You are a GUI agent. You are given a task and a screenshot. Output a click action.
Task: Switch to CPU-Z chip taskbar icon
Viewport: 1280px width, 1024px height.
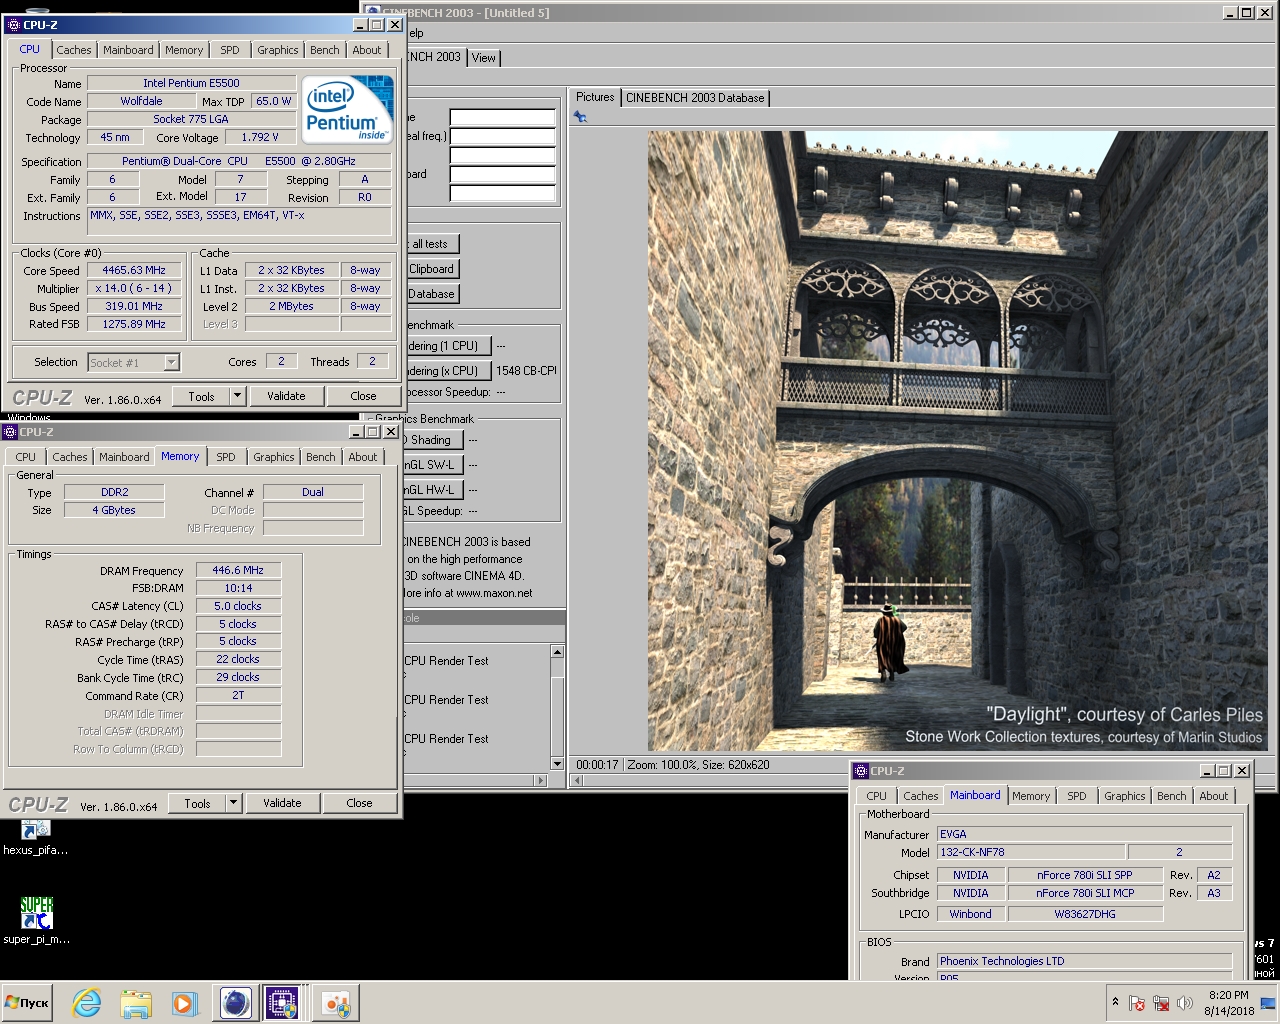(x=283, y=1003)
